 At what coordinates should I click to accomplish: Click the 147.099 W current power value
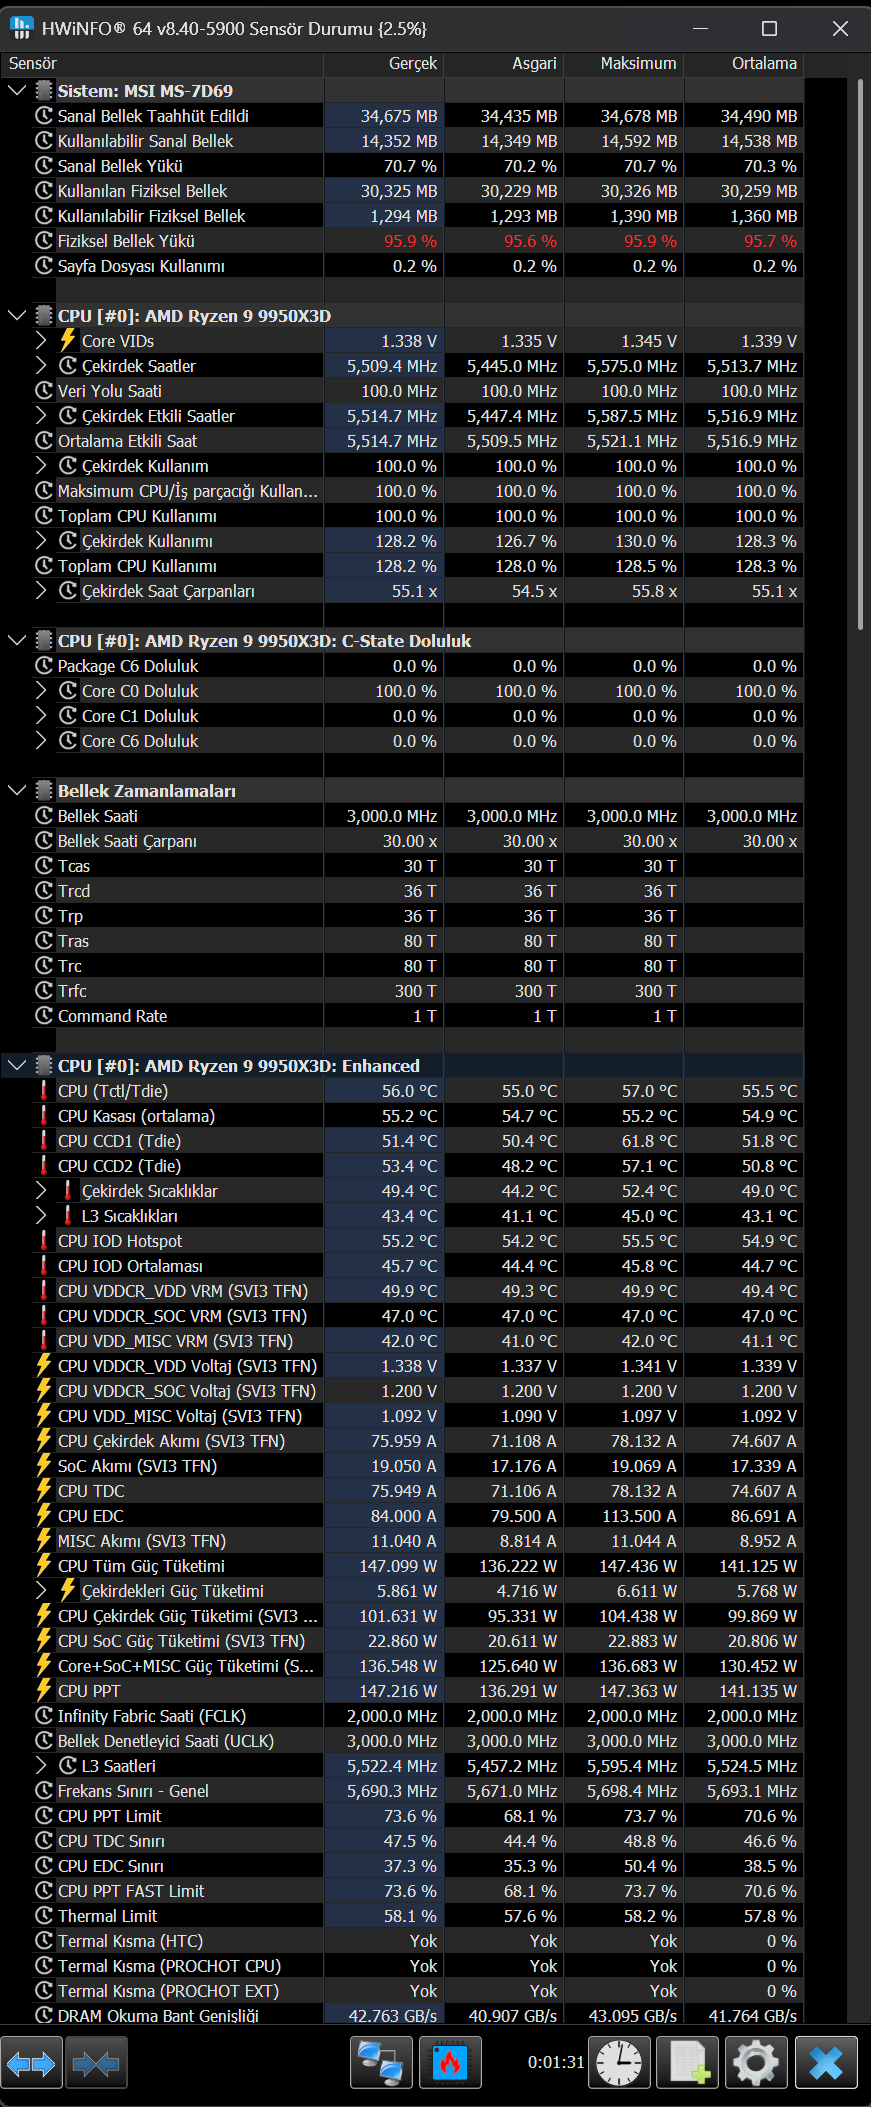tap(398, 1566)
